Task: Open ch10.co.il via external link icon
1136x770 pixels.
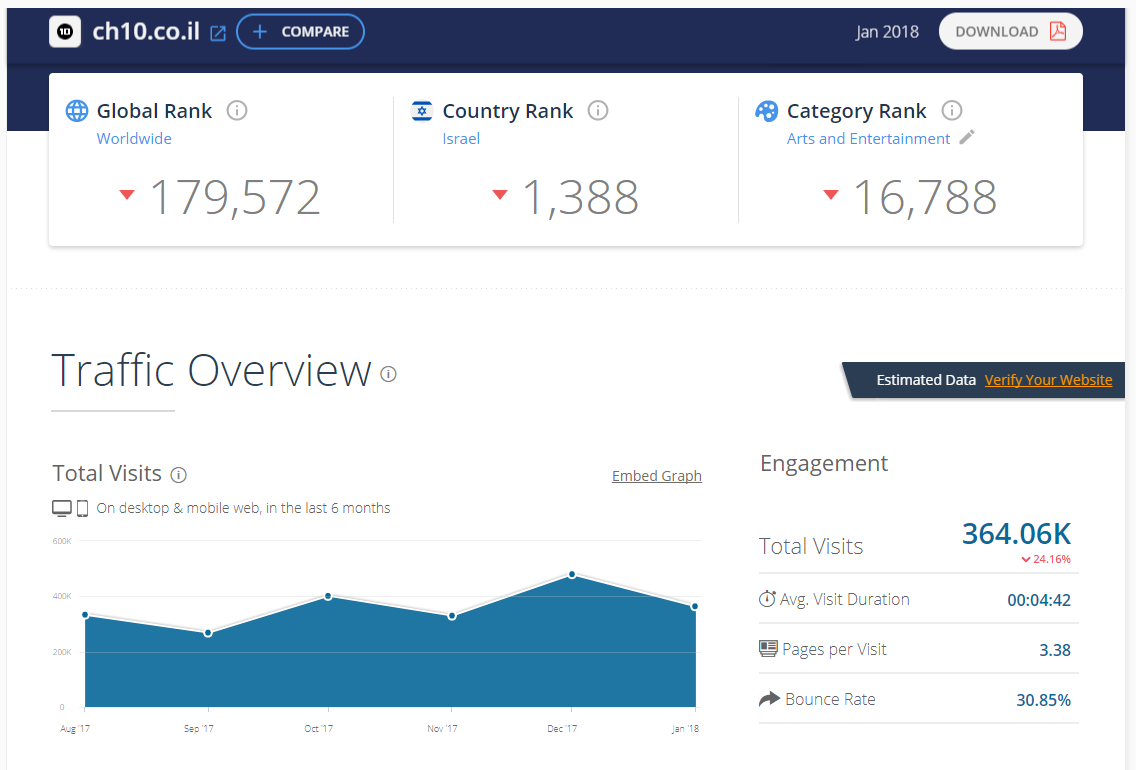Action: pos(218,33)
